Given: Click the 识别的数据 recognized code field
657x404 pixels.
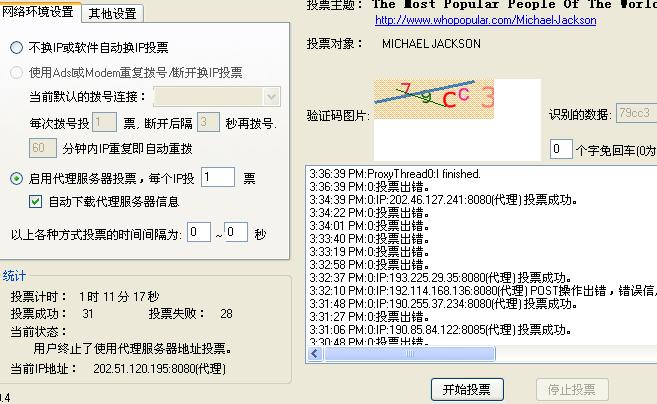Looking at the screenshot, I should coord(636,113).
